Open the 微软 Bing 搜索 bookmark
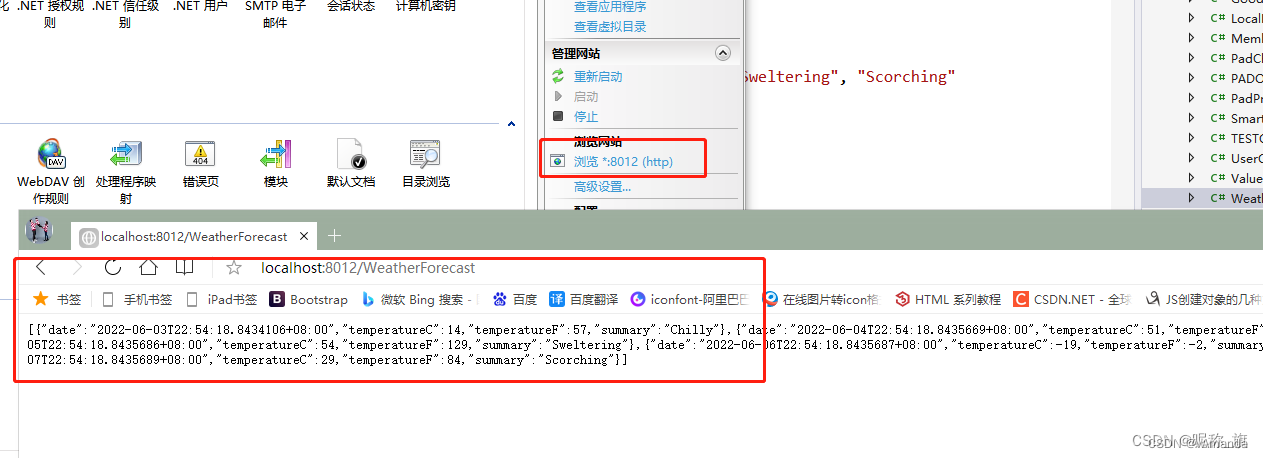1263x458 pixels. (419, 299)
